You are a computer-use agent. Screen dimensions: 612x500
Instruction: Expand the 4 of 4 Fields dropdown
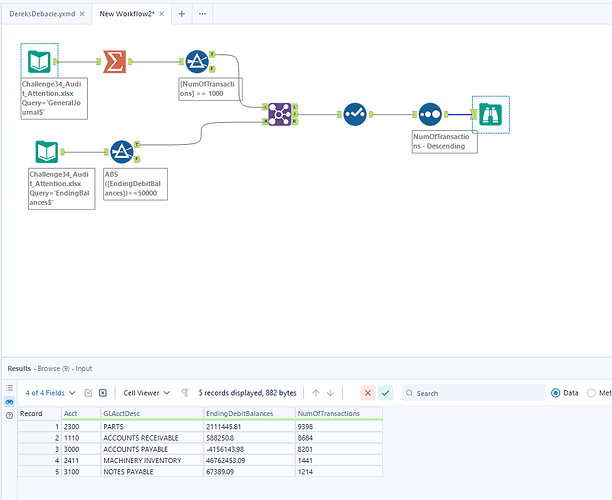[x=50, y=393]
